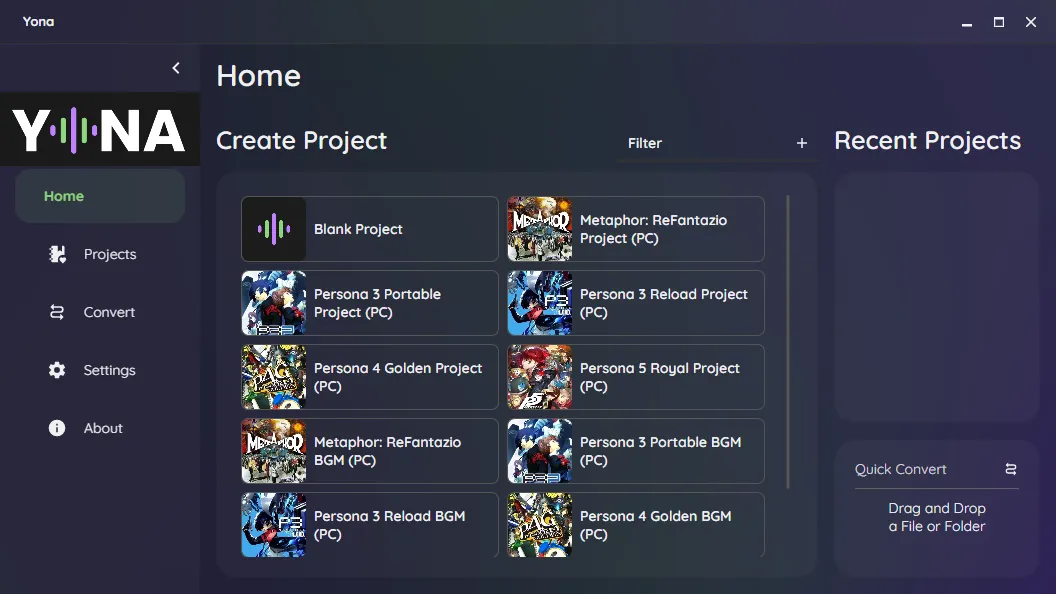Create a Persona 3 Reload Project (PC)
Screen dimensions: 1056x594
point(636,303)
